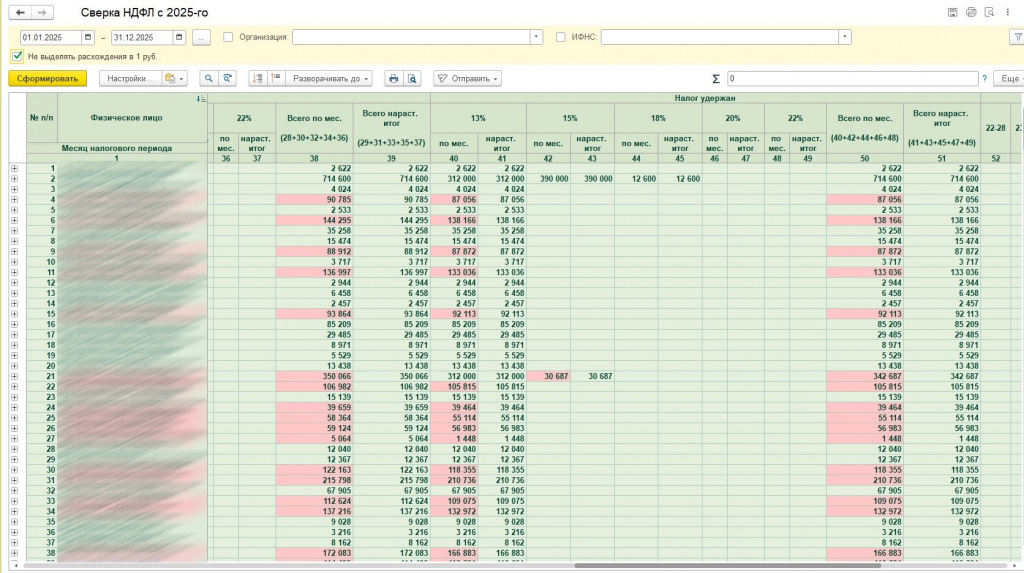Click the find magnifier icon in toolbar
This screenshot has width=1024, height=573.
point(209,78)
